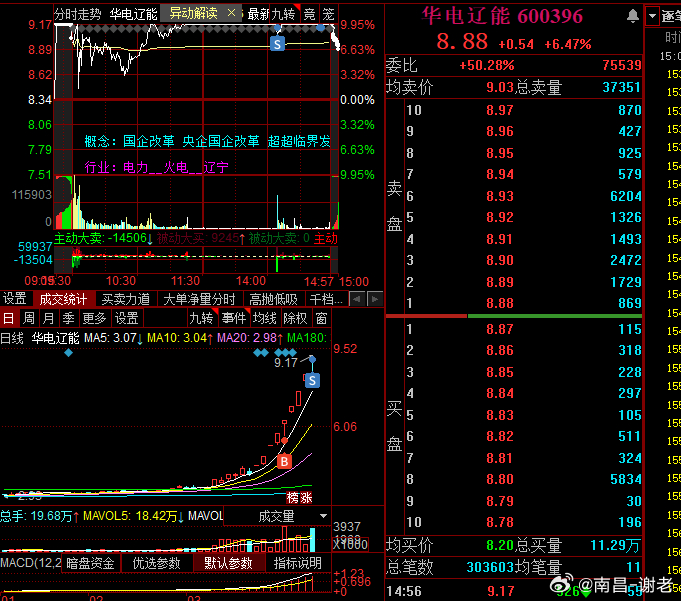Click the sell level 10 price 8.97

[x=499, y=110]
